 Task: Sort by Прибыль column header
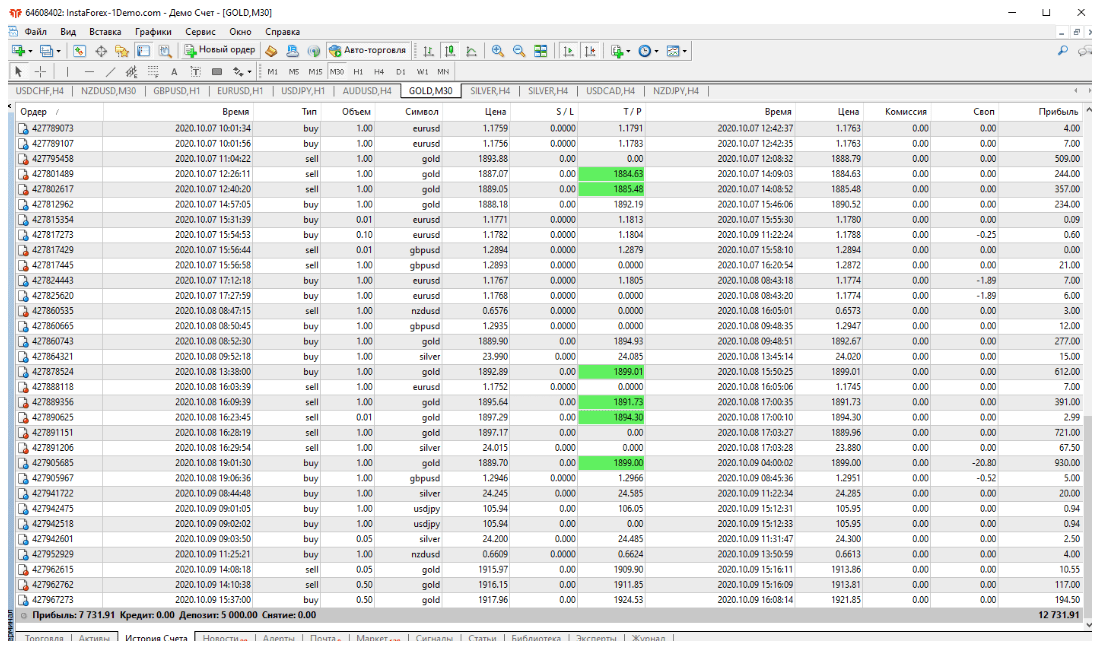pos(1058,112)
